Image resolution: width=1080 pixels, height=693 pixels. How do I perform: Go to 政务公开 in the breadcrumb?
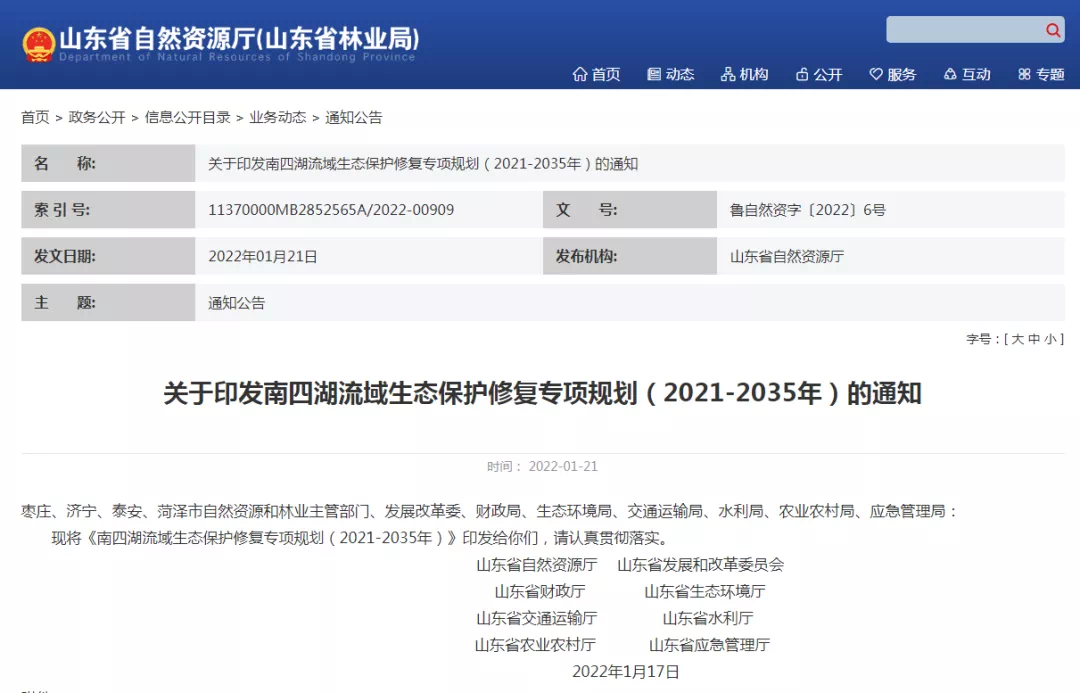tap(97, 117)
